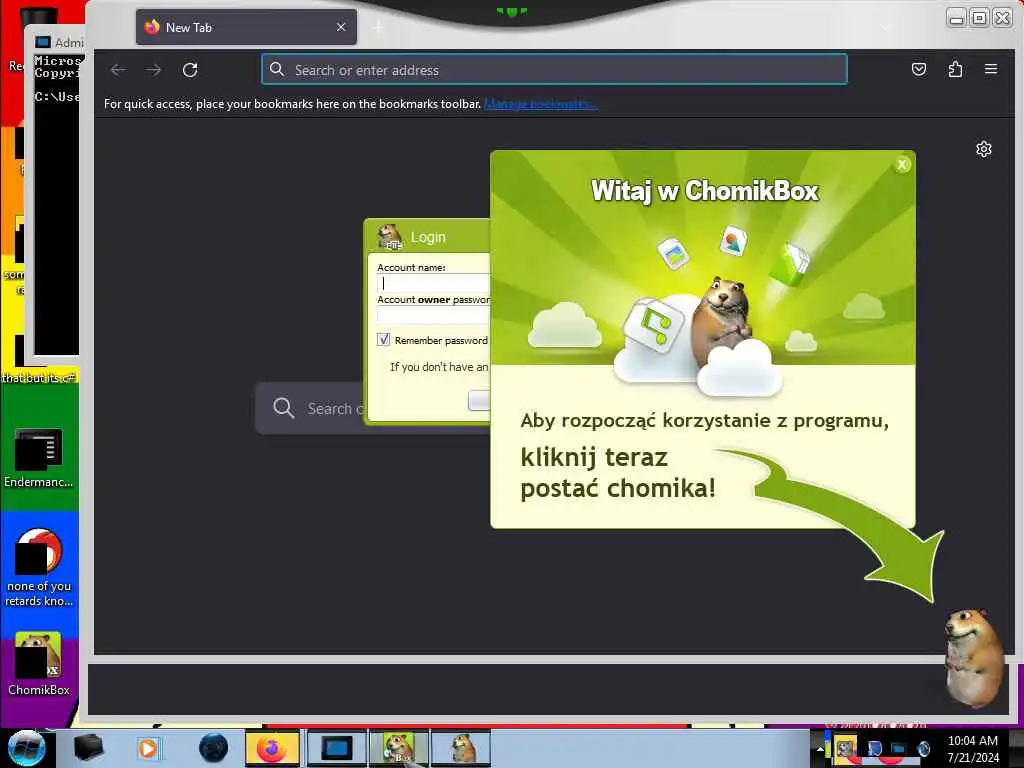
Task: Open the 'none of you retards kno...' desktop icon
Action: (x=39, y=568)
